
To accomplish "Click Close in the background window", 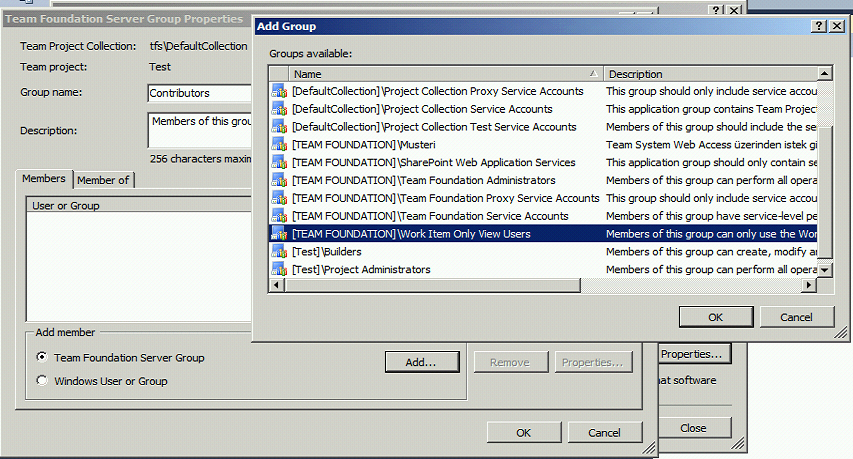I will coord(694,428).
